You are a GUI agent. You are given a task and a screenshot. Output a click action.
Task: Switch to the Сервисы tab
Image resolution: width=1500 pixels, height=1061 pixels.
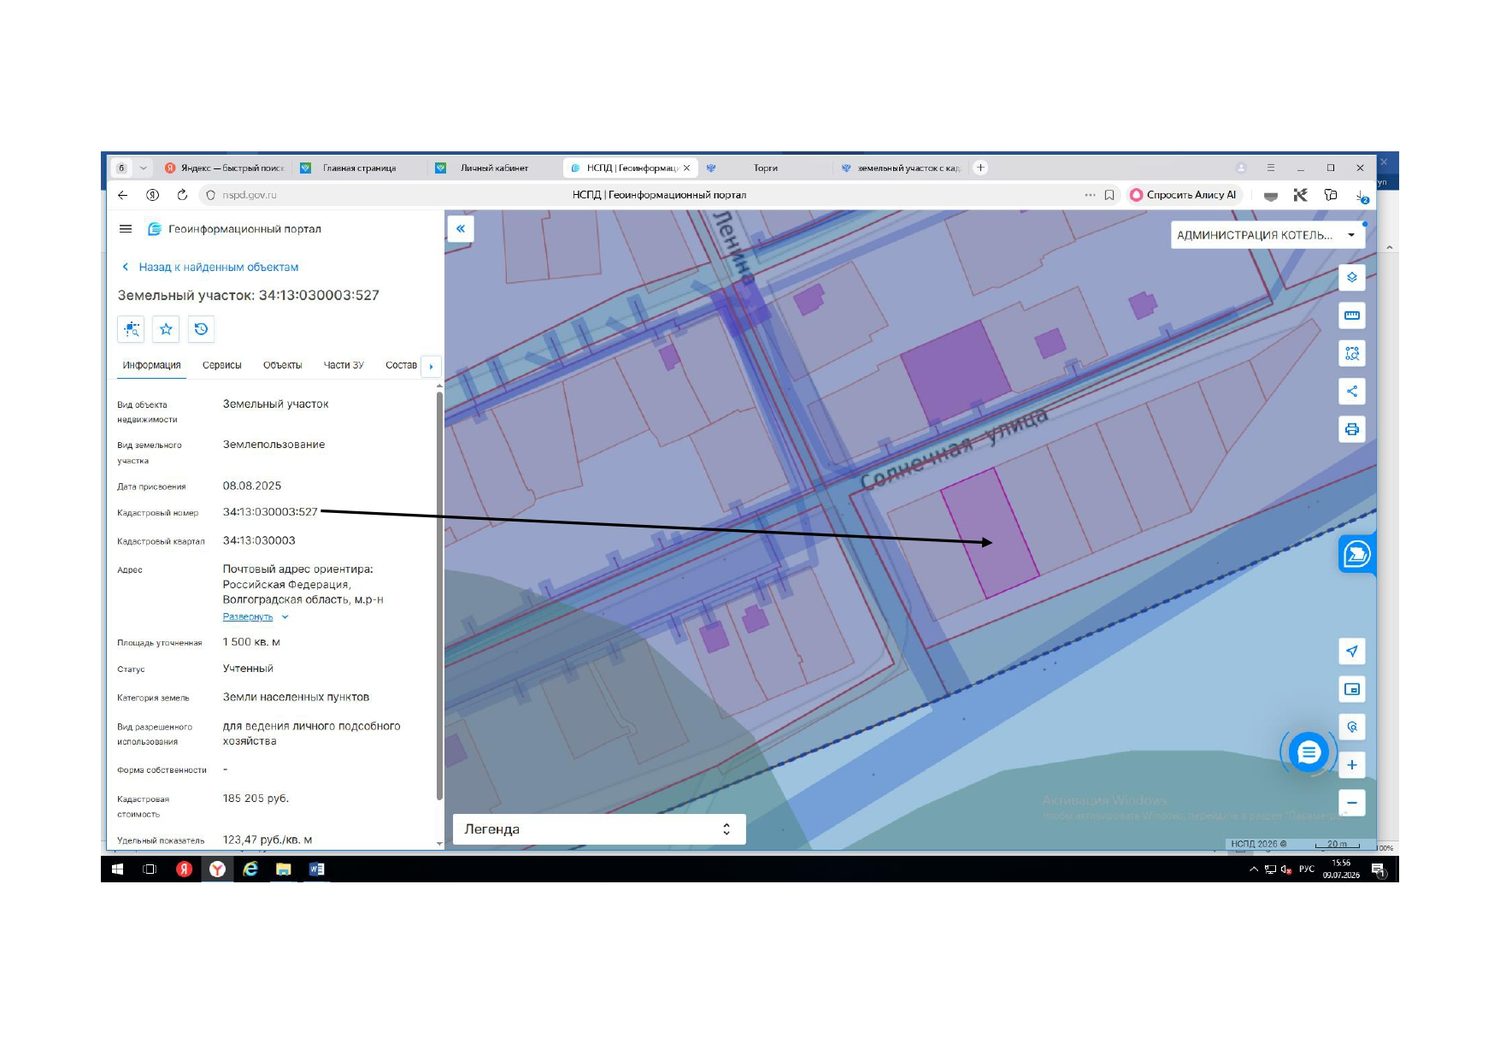point(222,365)
